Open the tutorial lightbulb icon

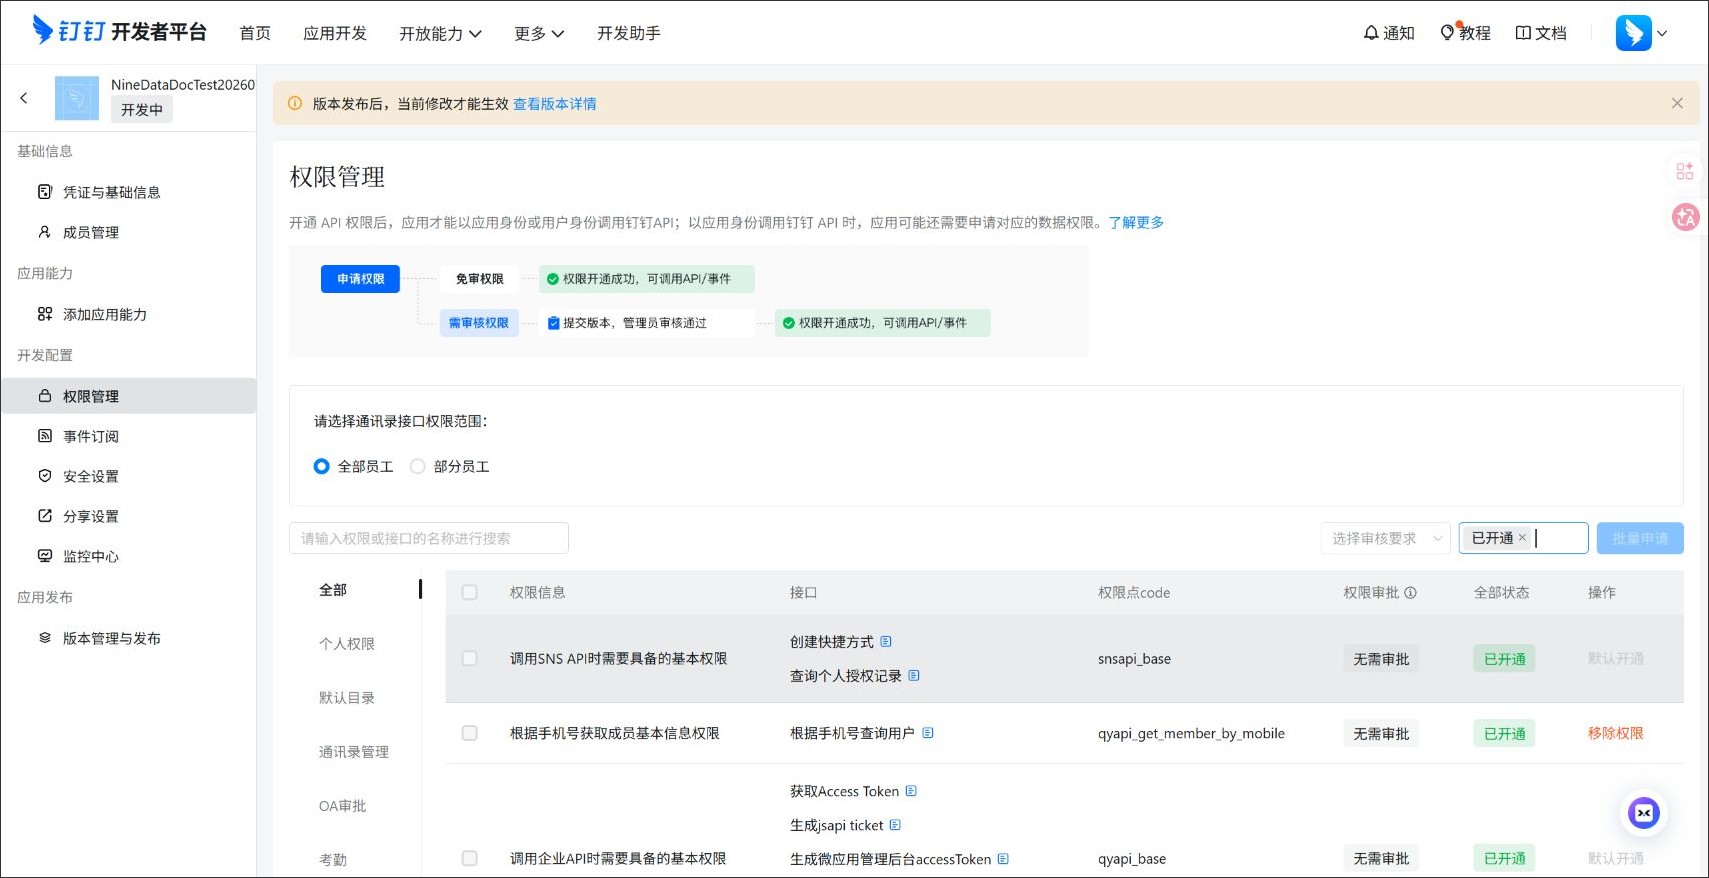point(1447,33)
